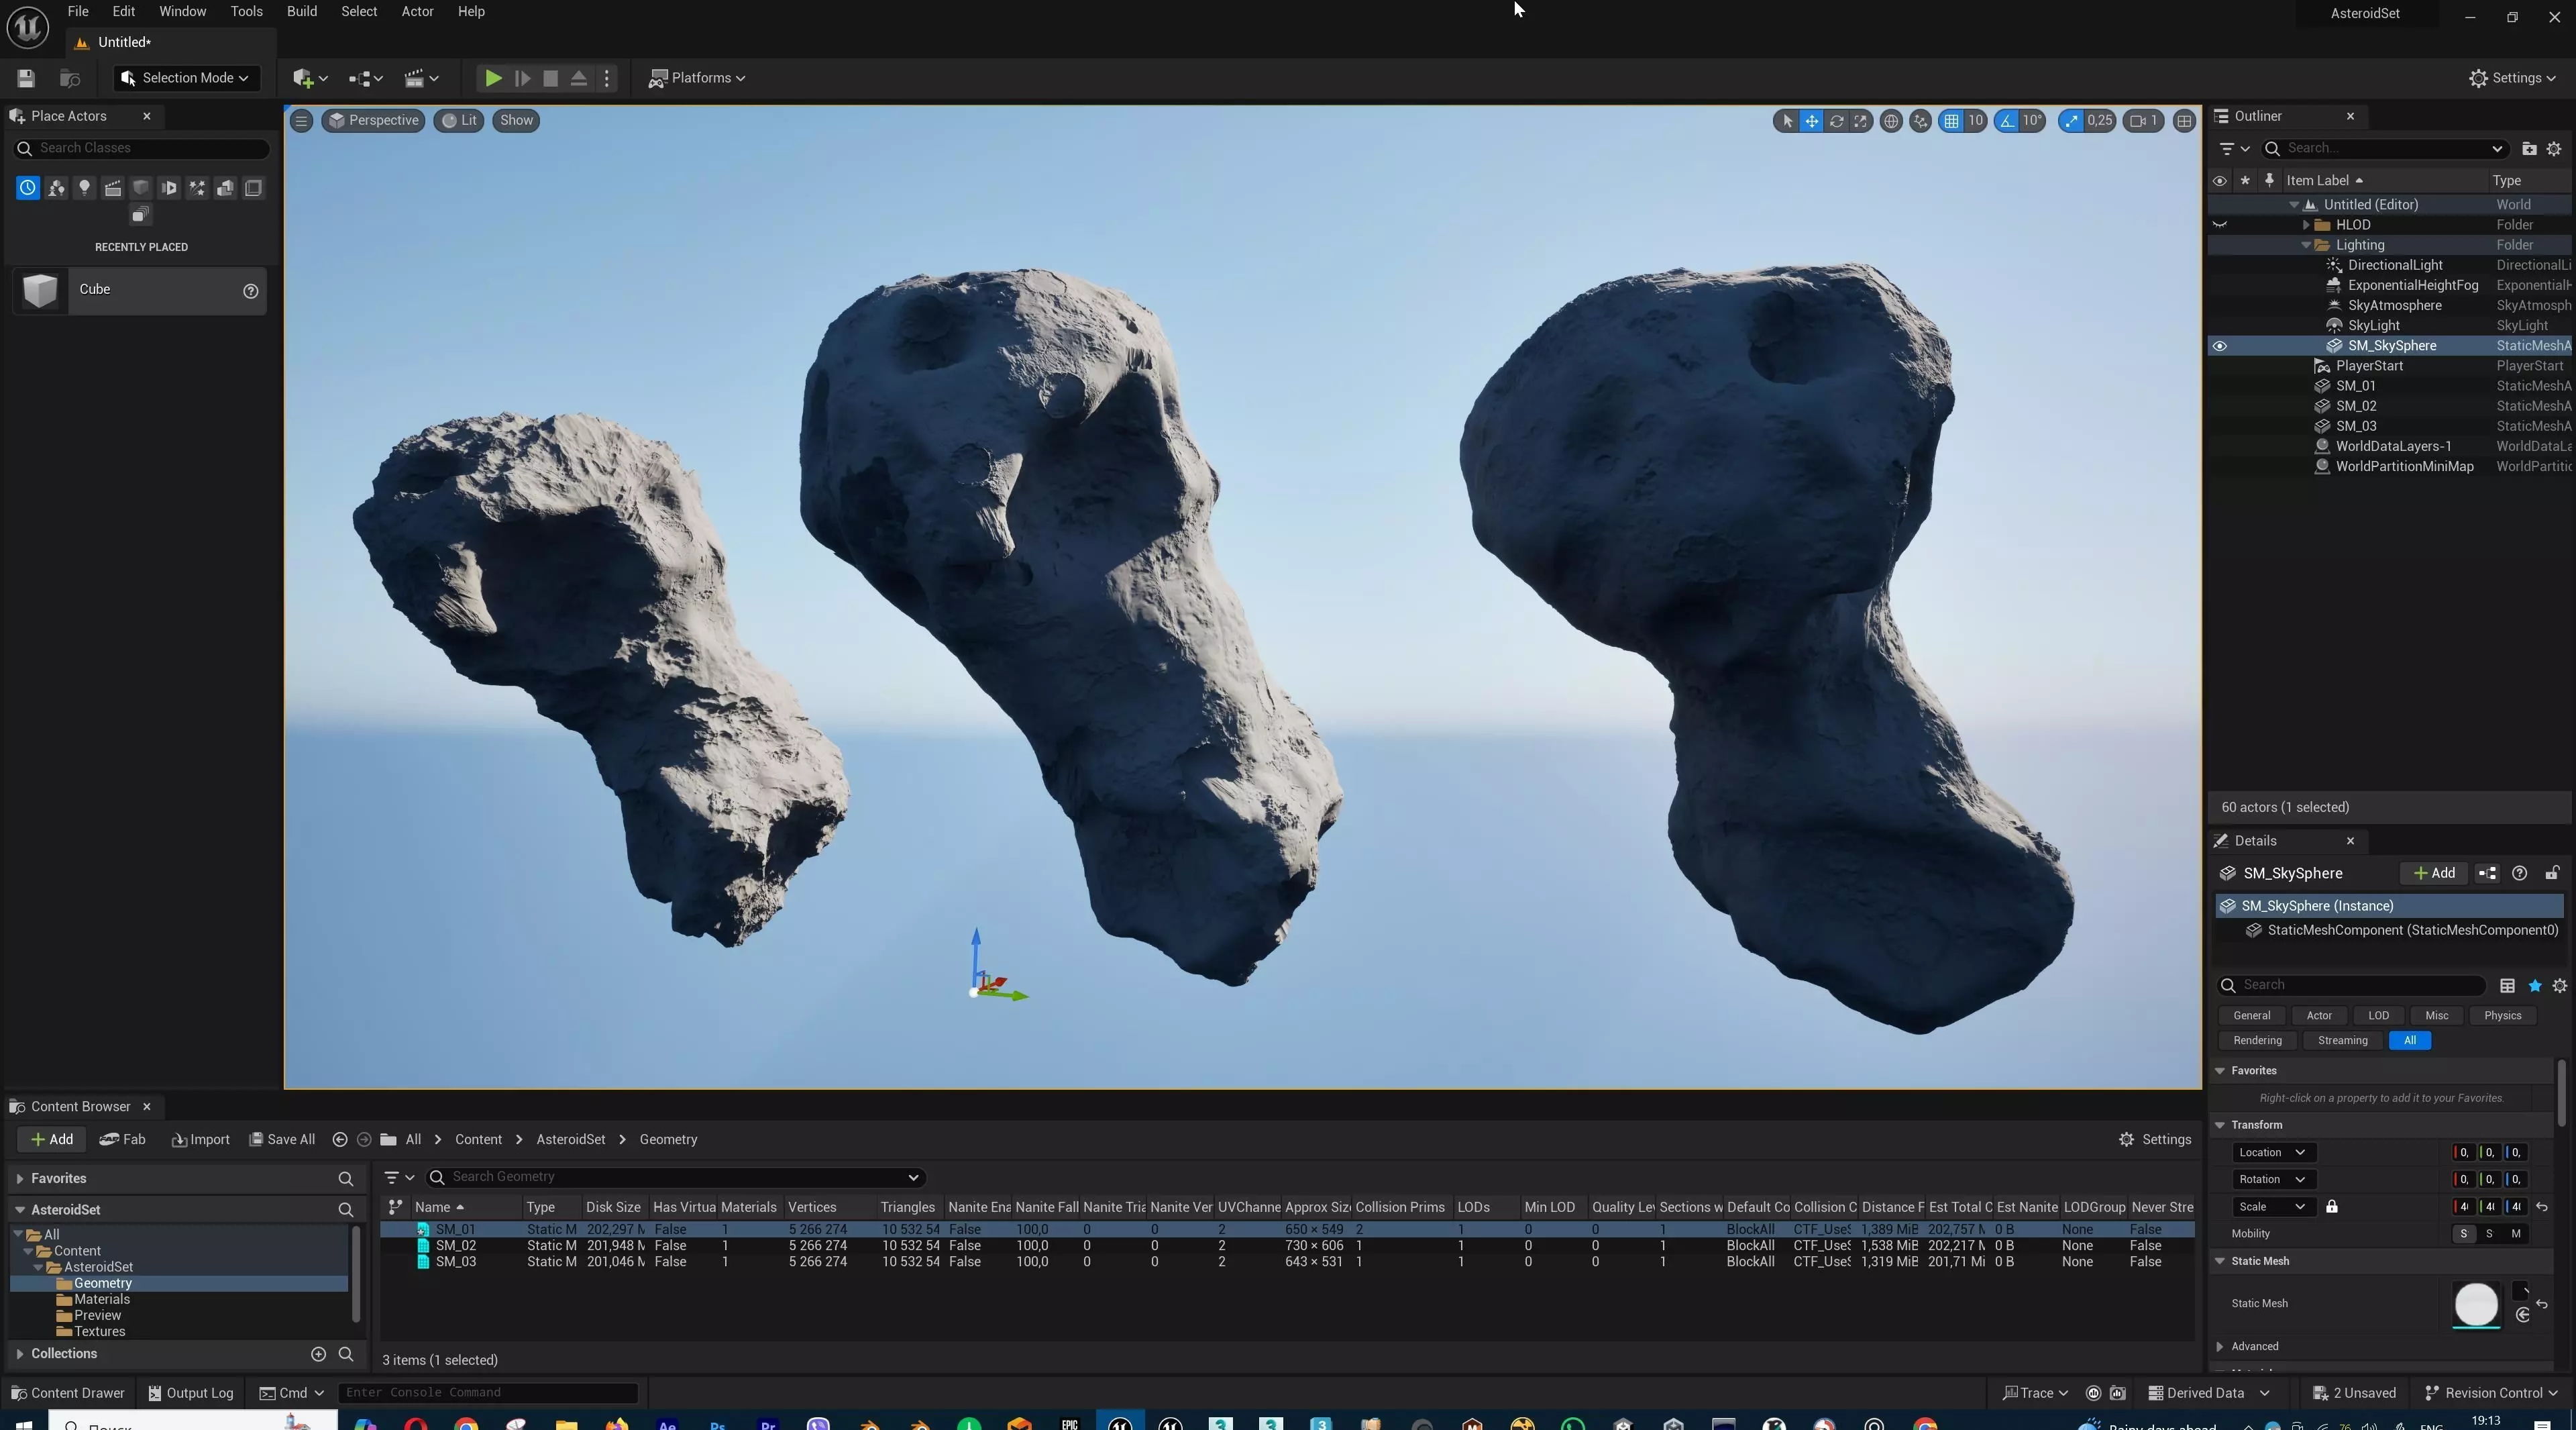Click the Add button in Content Browser

[x=51, y=1140]
